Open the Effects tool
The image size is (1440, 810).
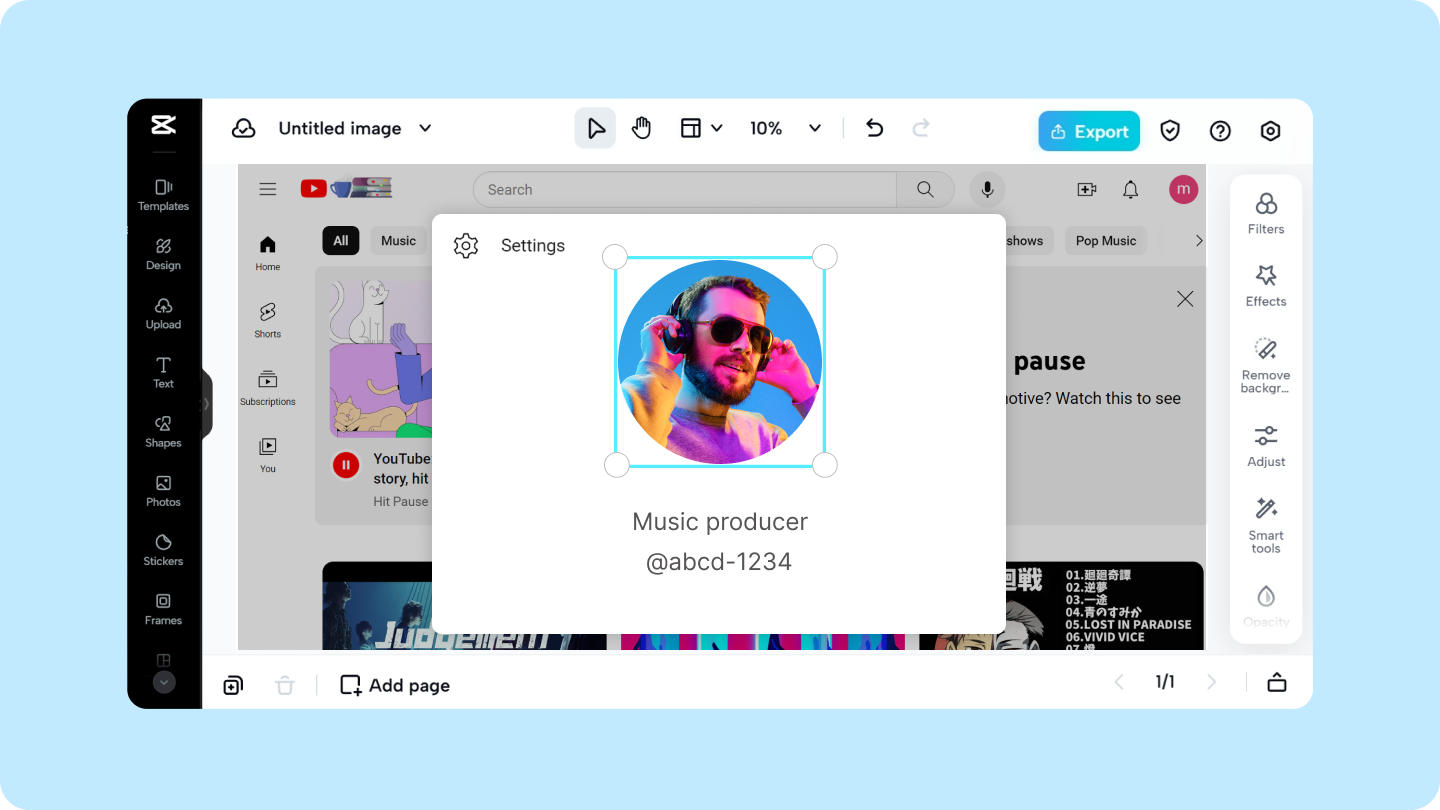point(1266,285)
